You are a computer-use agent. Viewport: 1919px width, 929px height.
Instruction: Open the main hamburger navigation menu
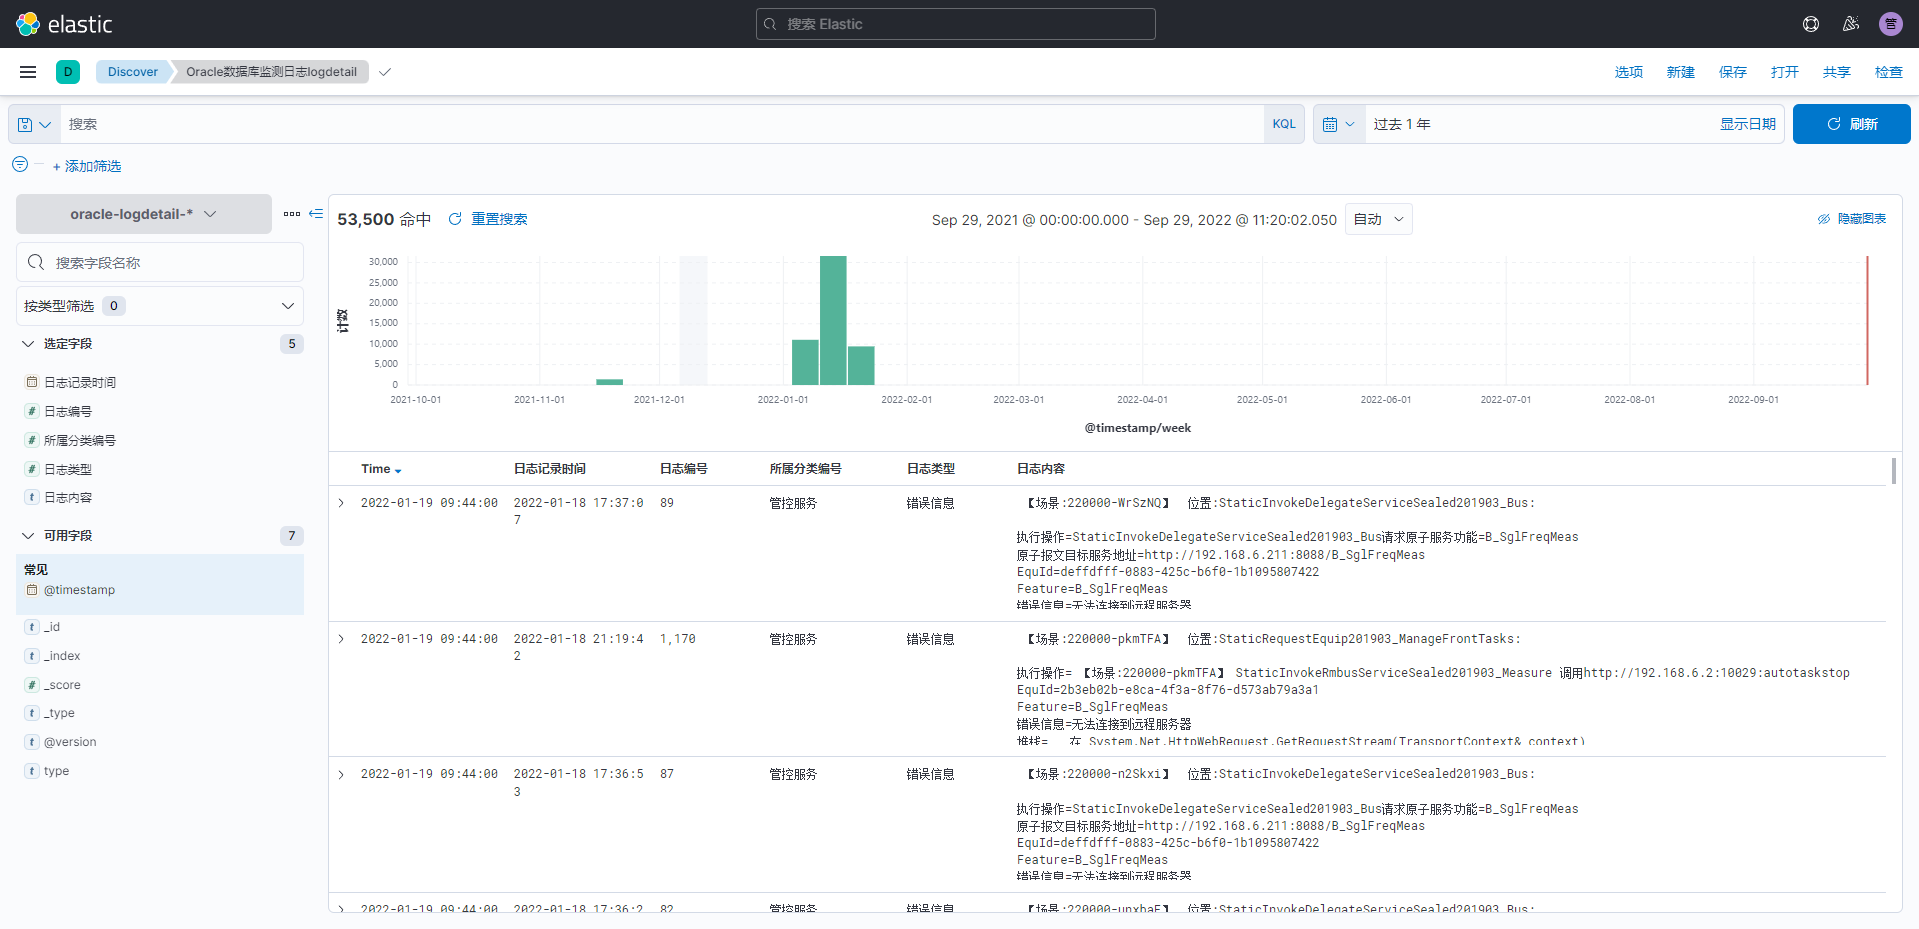point(28,72)
